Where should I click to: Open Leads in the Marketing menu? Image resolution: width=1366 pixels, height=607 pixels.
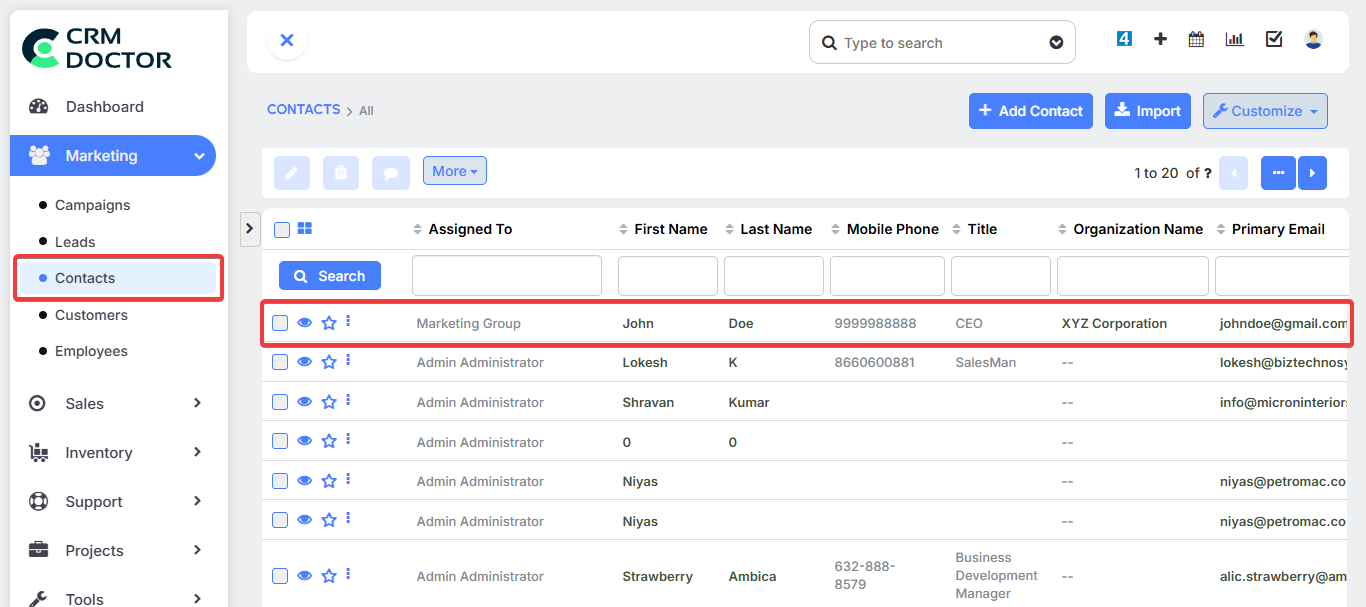(75, 242)
